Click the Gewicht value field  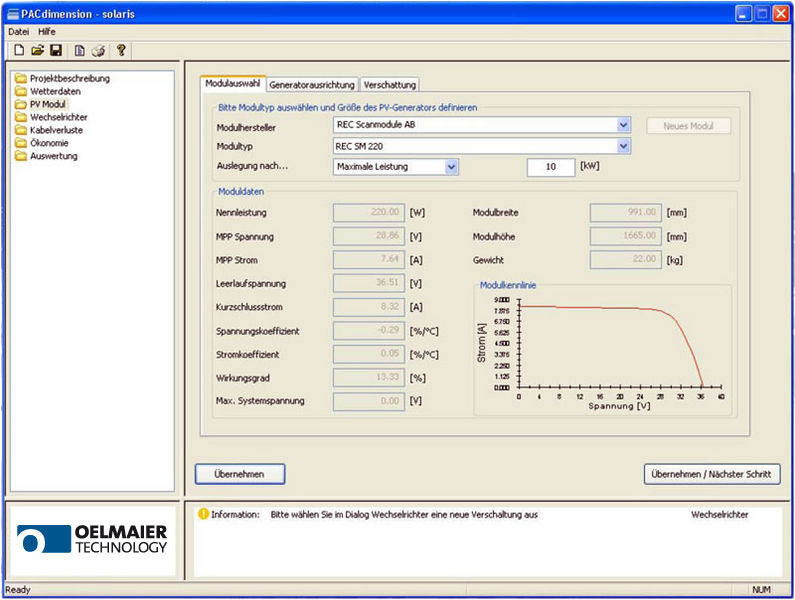(626, 260)
